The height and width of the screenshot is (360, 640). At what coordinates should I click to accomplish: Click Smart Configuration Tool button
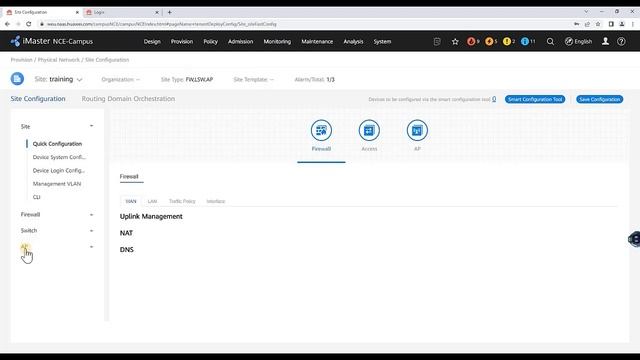pyautogui.click(x=535, y=99)
